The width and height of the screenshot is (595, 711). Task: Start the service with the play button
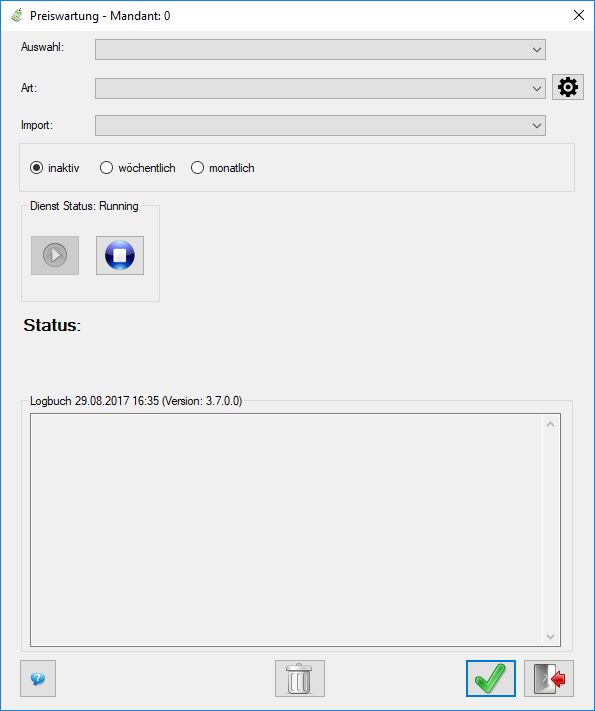pos(55,255)
